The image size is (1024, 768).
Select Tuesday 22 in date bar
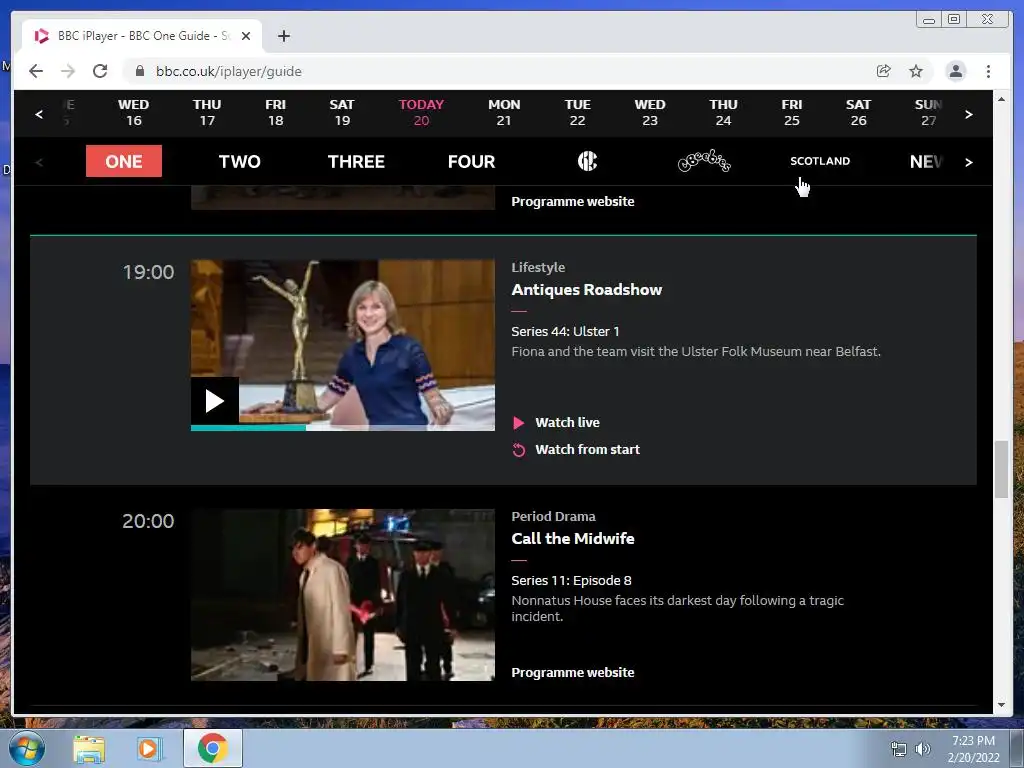point(577,112)
